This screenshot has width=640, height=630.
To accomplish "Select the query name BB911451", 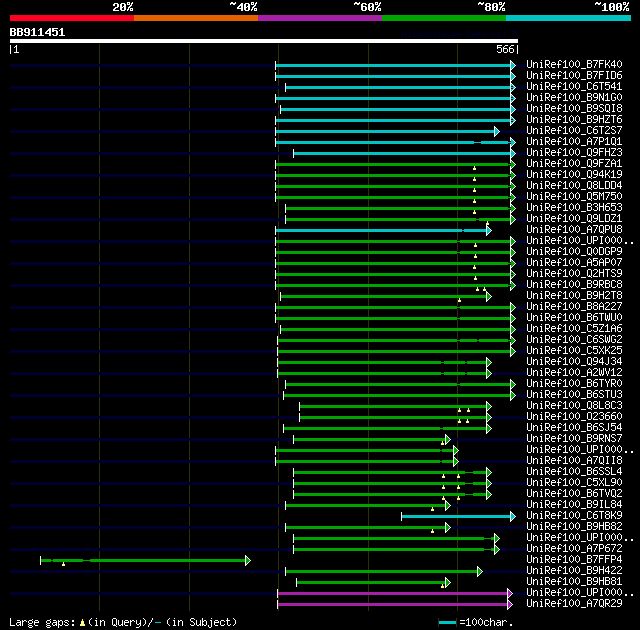I will (x=37, y=32).
